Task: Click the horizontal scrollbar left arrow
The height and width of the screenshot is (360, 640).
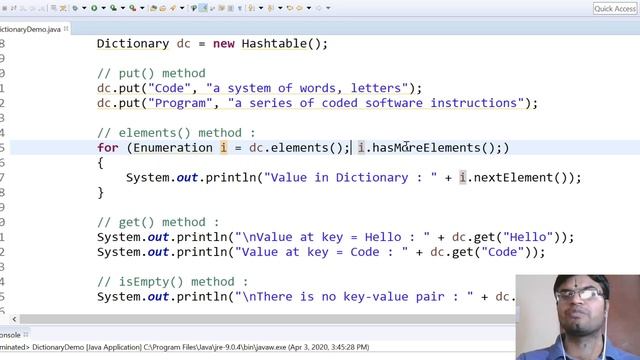Action: tap(14, 319)
